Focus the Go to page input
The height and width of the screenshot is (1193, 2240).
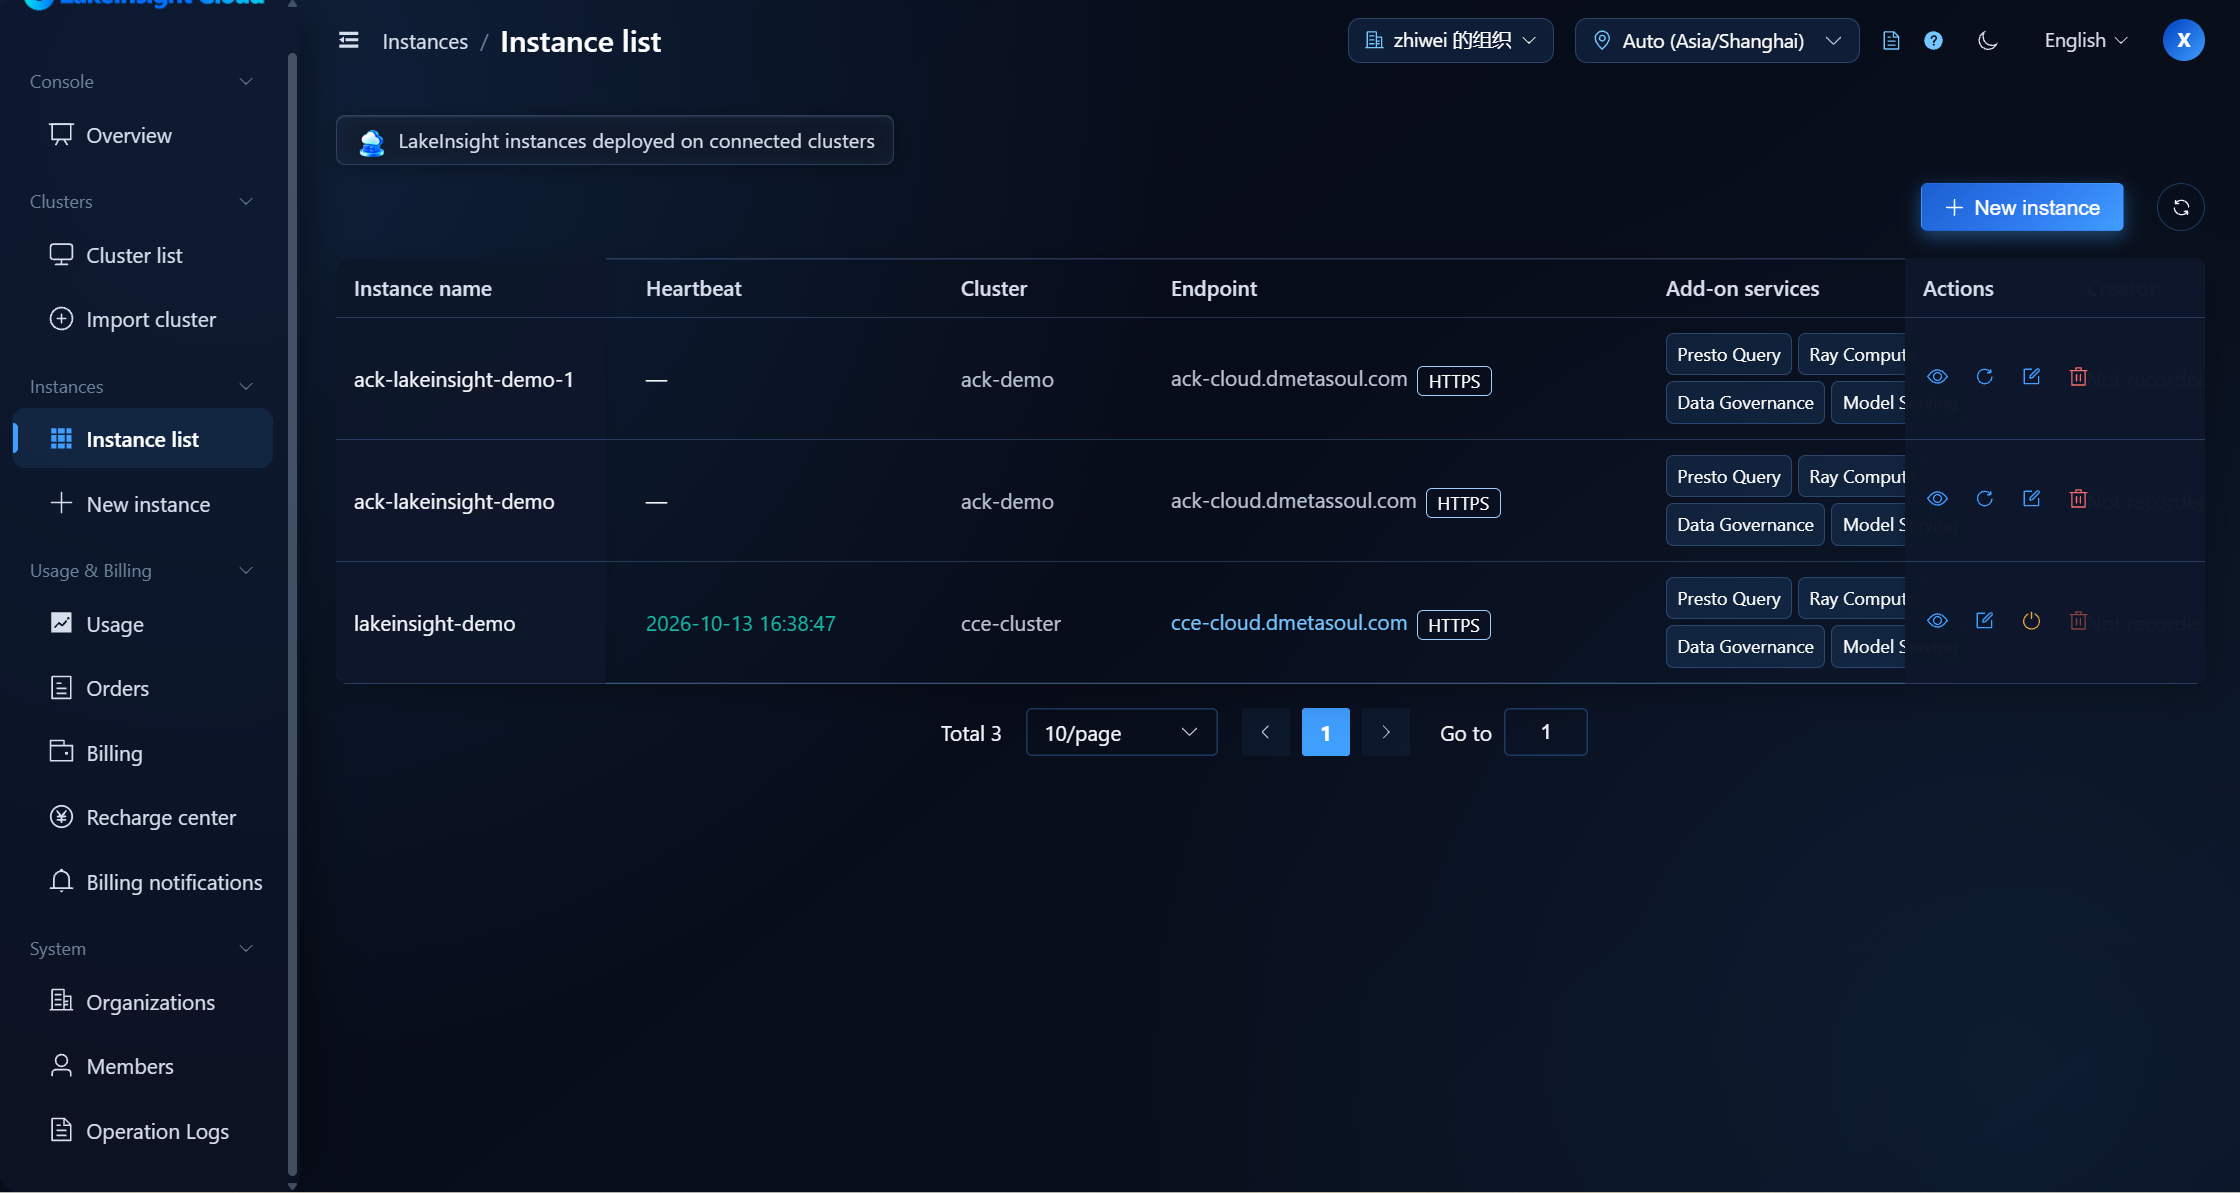click(x=1545, y=733)
